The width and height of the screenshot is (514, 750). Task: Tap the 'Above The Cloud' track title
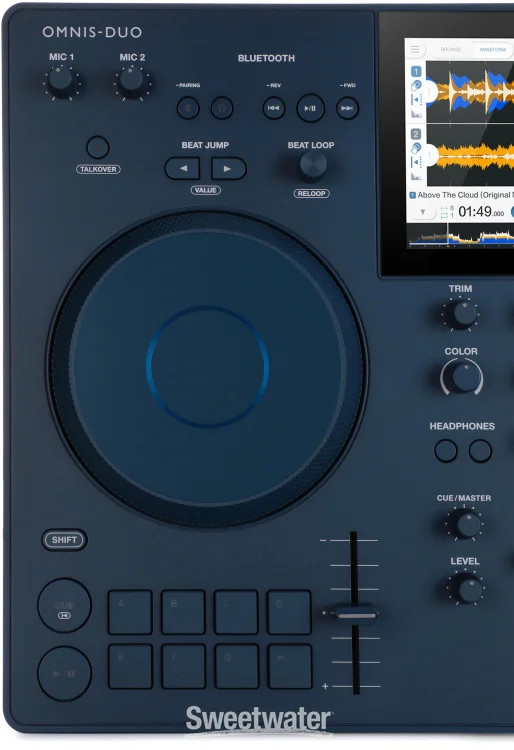point(465,195)
